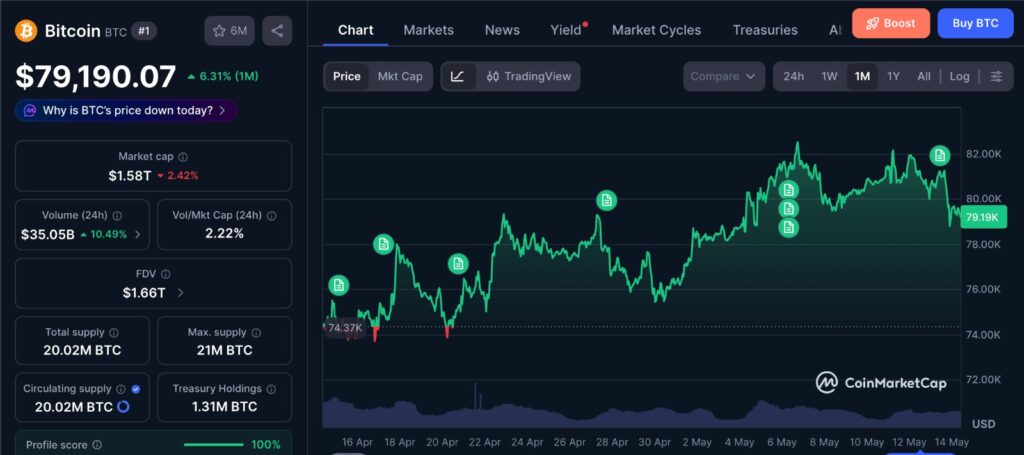Open the Market Cycles tab
The height and width of the screenshot is (455, 1024).
pyautogui.click(x=656, y=30)
